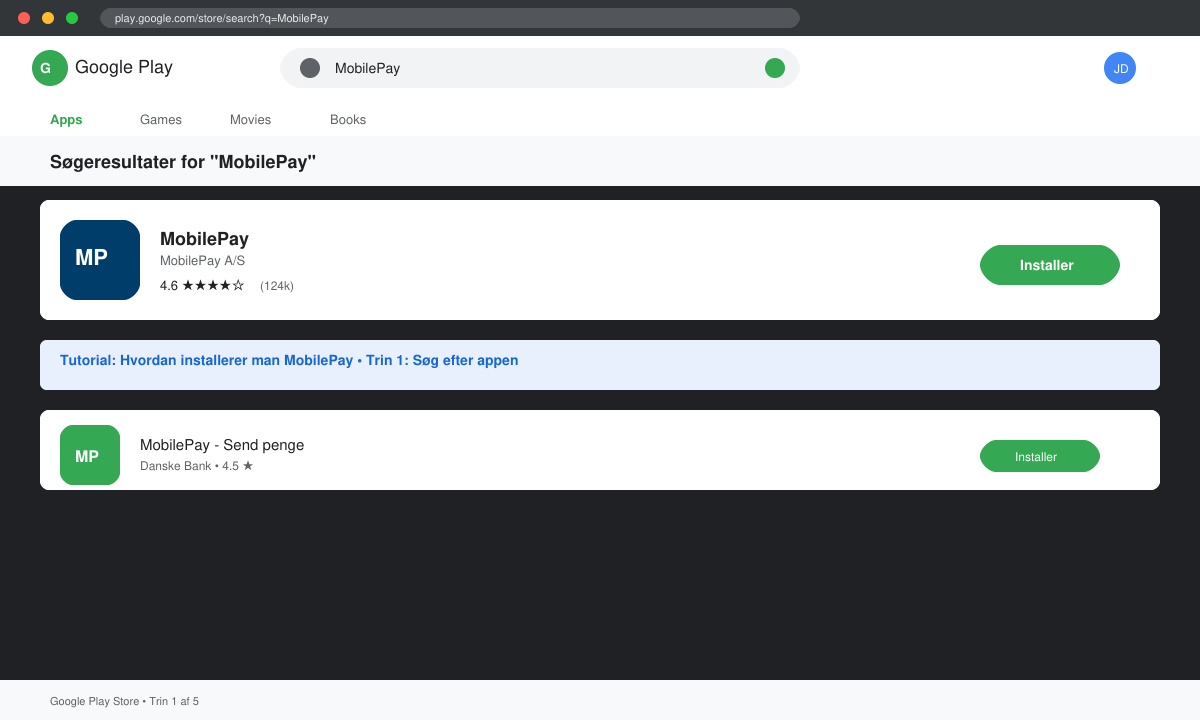Click the MobilePay search input field
This screenshot has height=720, width=1200.
click(x=540, y=68)
